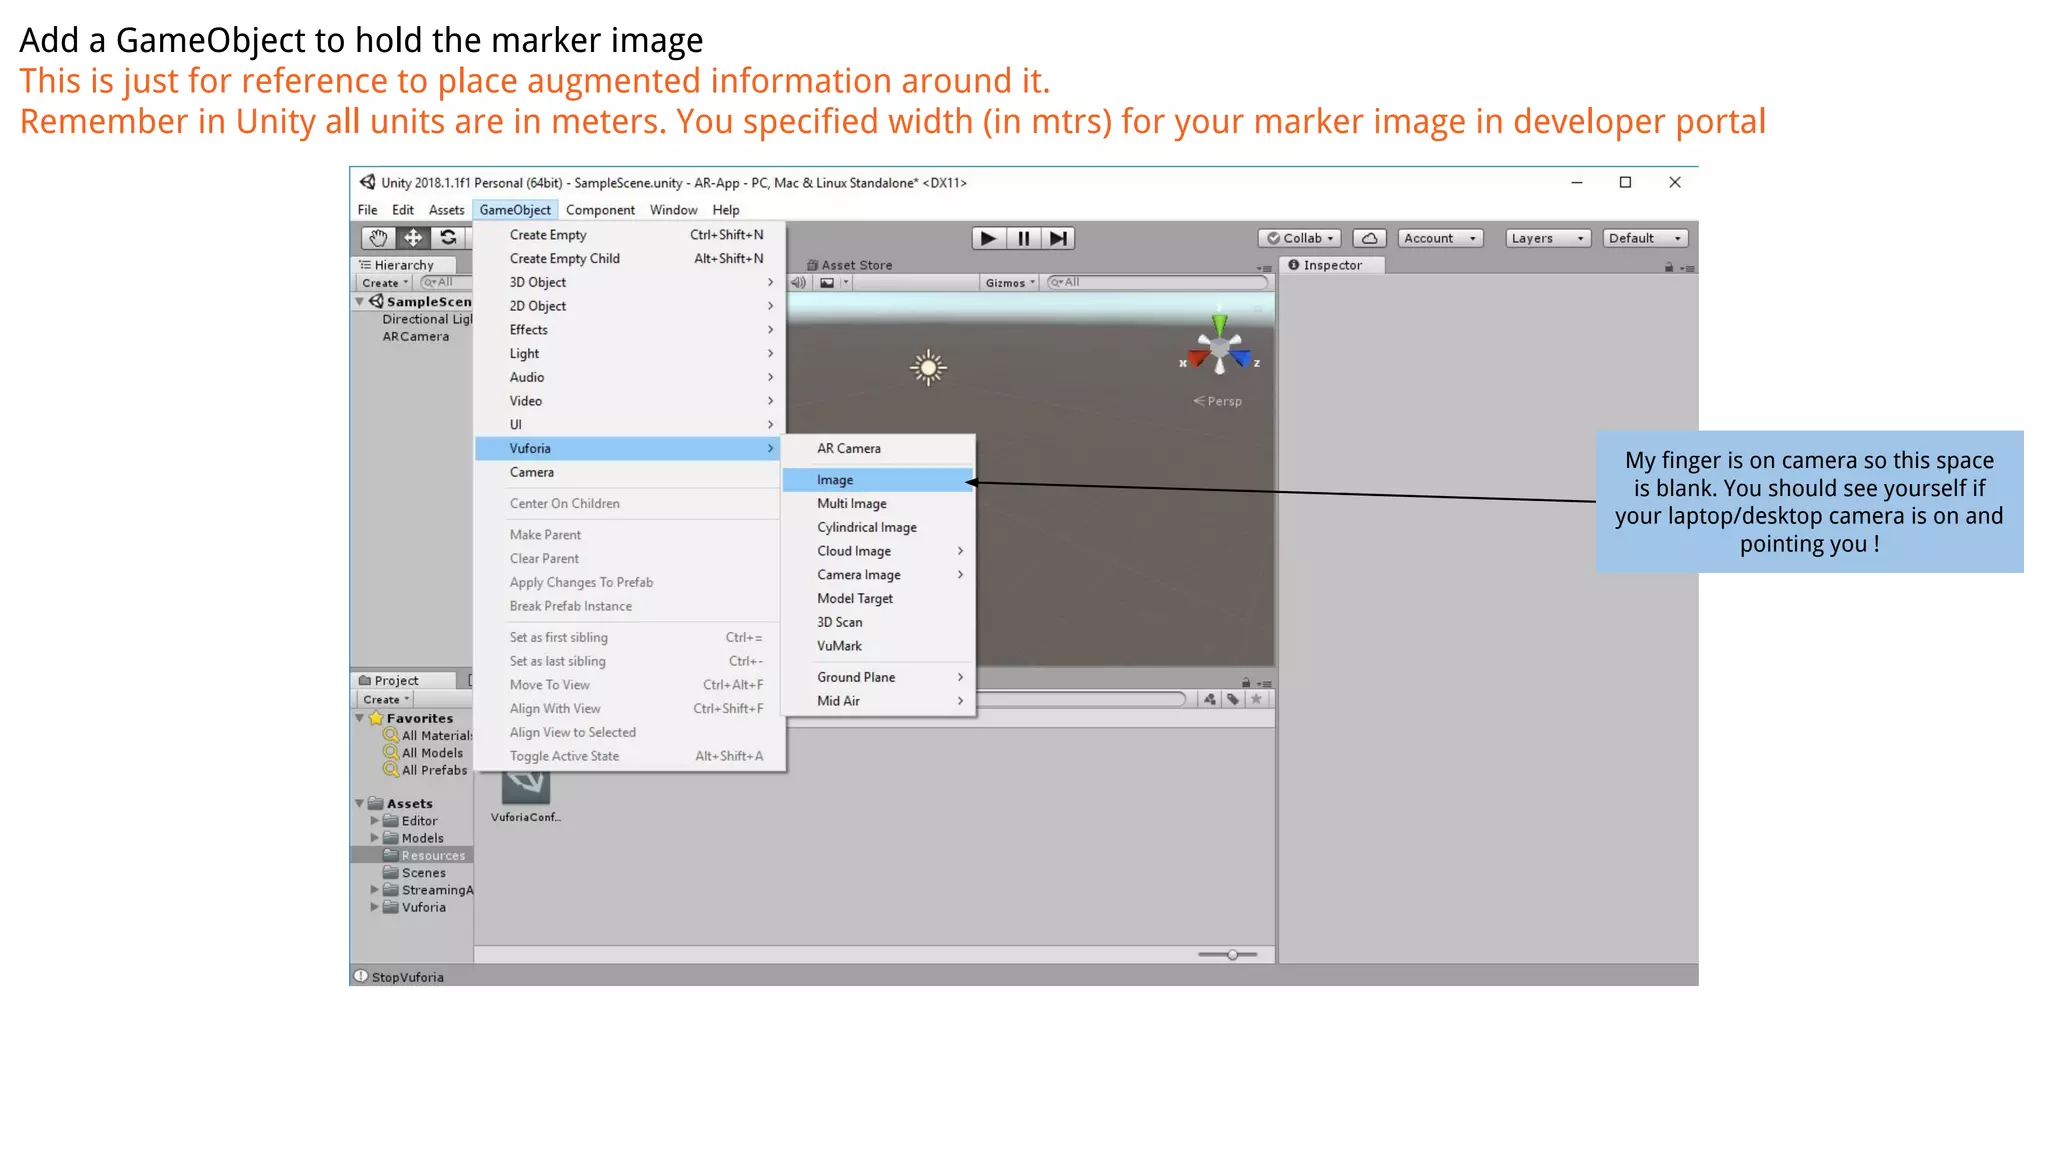Open the Layers dropdown

click(x=1548, y=238)
